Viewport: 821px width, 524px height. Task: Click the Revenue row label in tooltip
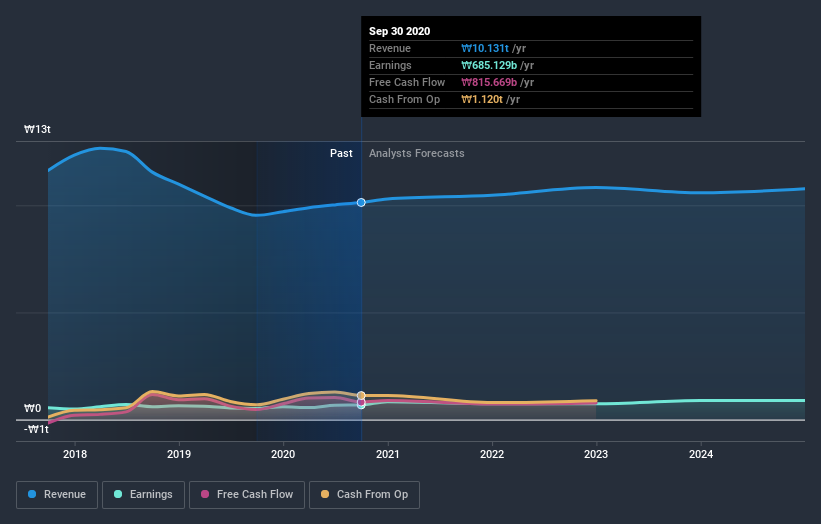point(390,48)
